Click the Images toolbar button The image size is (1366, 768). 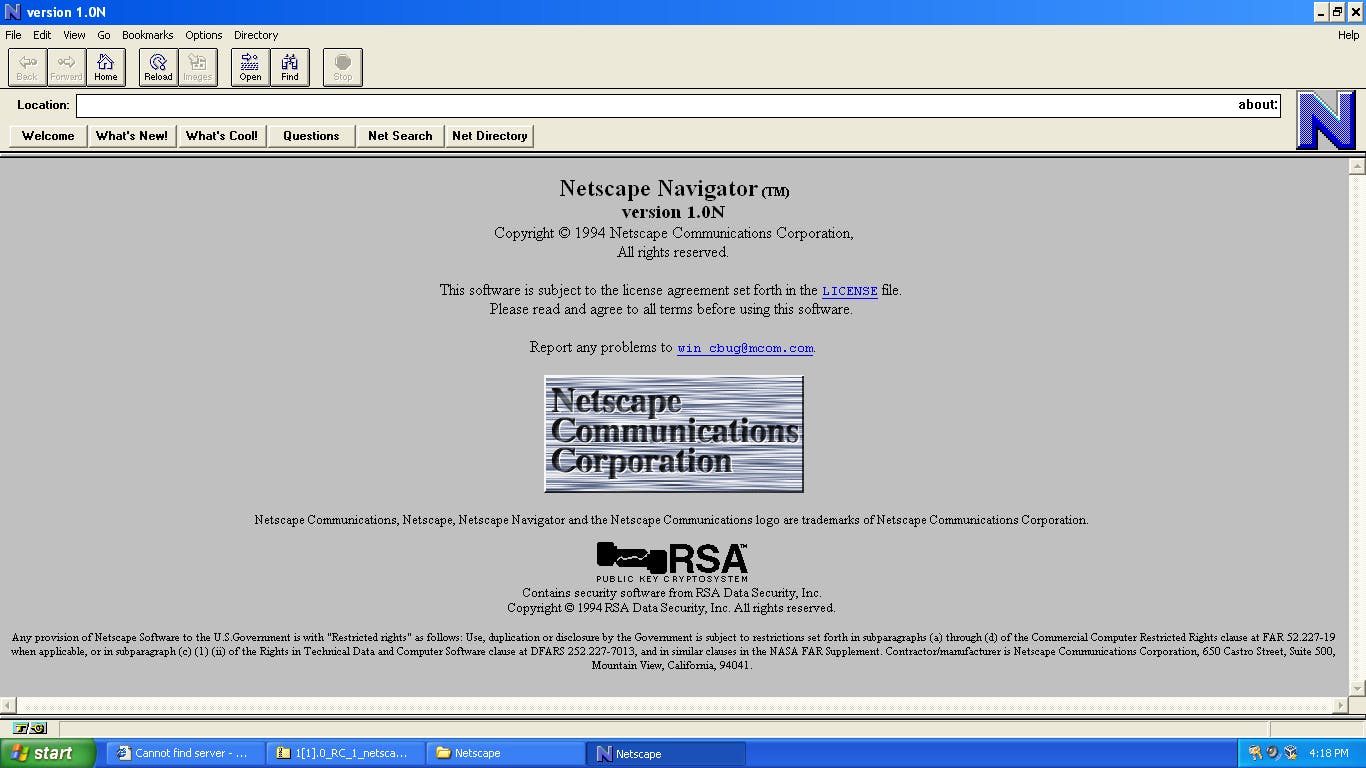coord(198,67)
